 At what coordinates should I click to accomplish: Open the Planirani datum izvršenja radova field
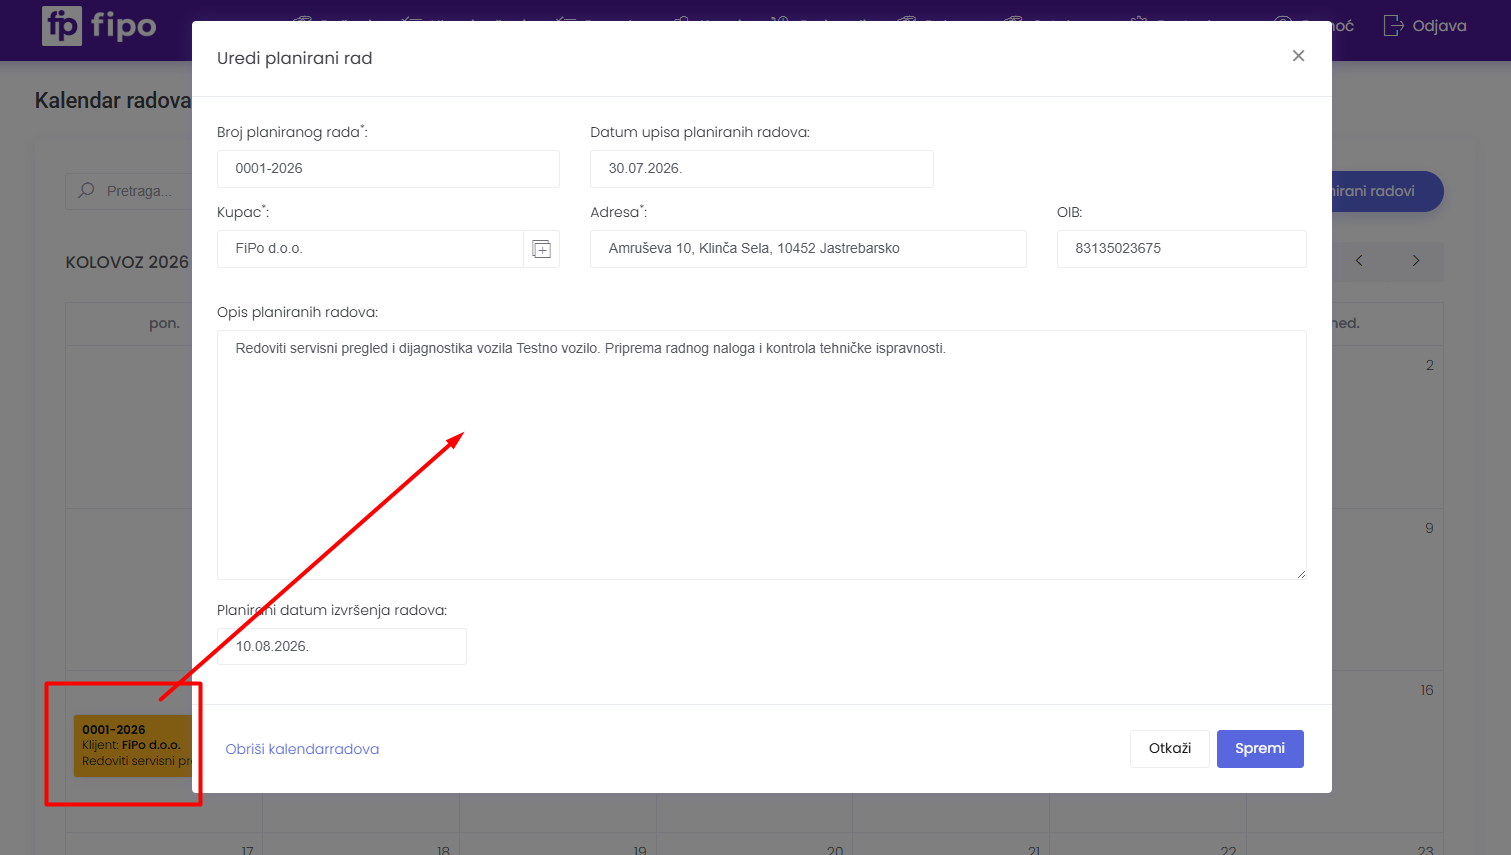(342, 646)
